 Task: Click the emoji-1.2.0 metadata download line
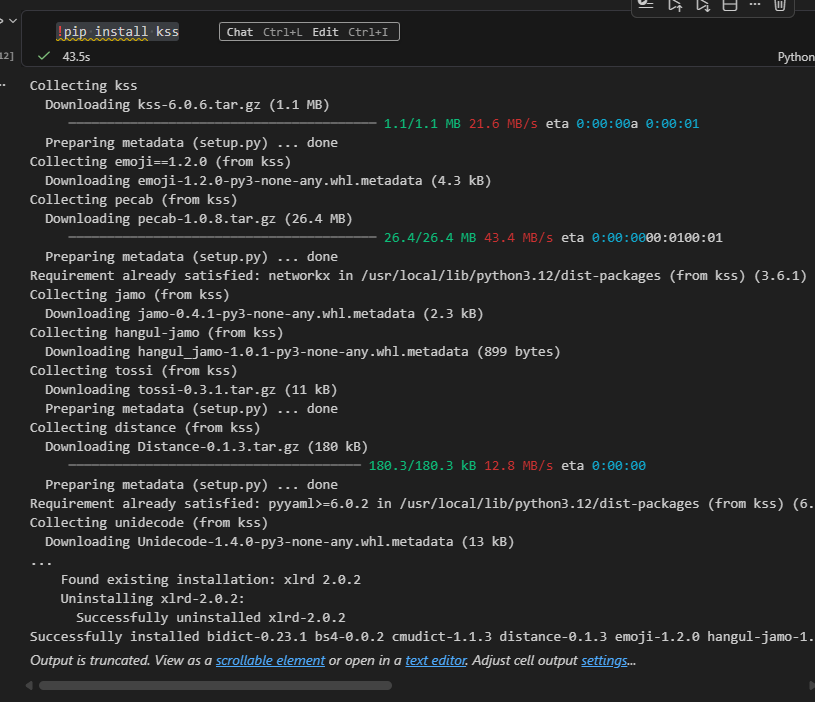(x=268, y=181)
